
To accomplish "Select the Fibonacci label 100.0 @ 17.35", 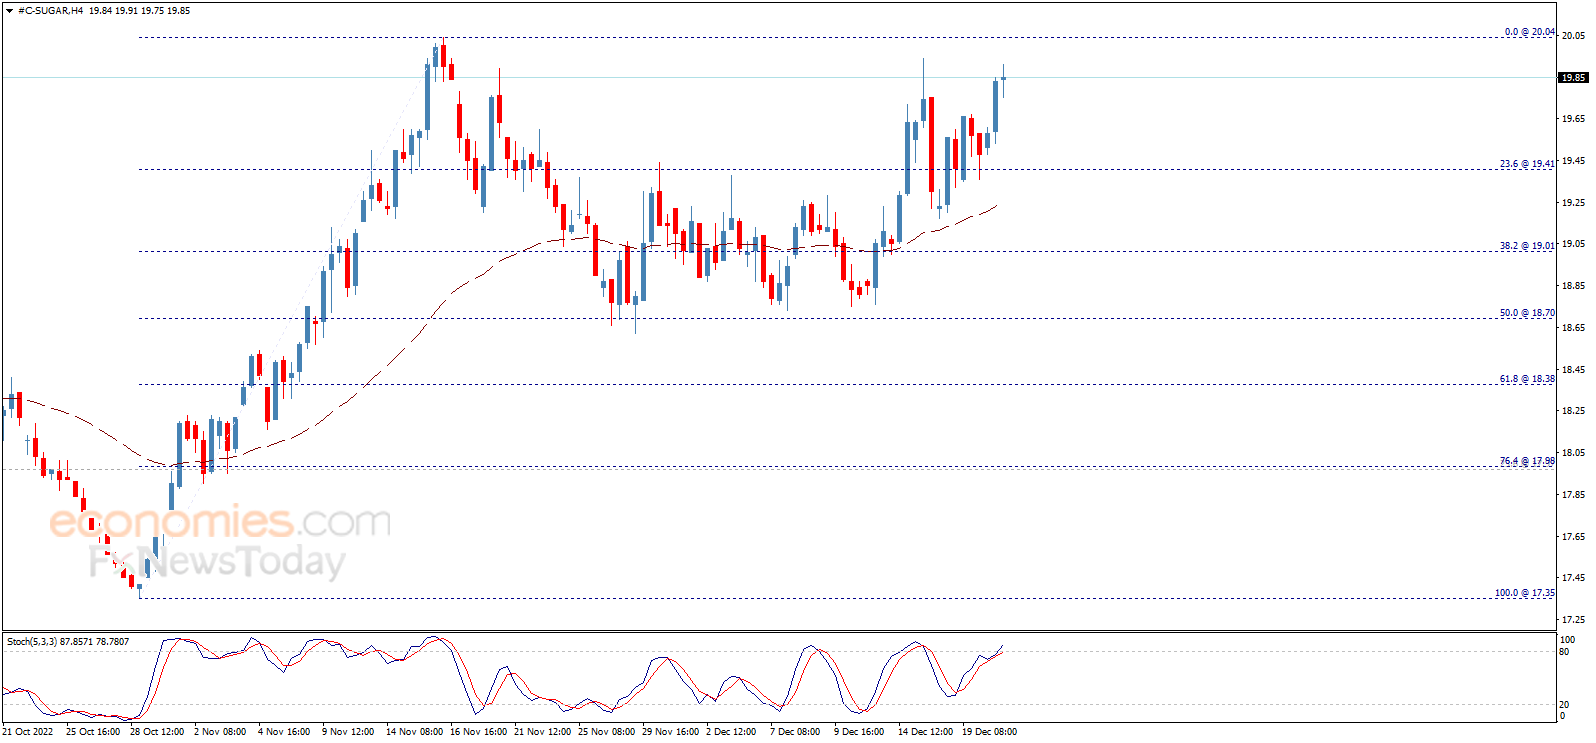I will pyautogui.click(x=1525, y=593).
